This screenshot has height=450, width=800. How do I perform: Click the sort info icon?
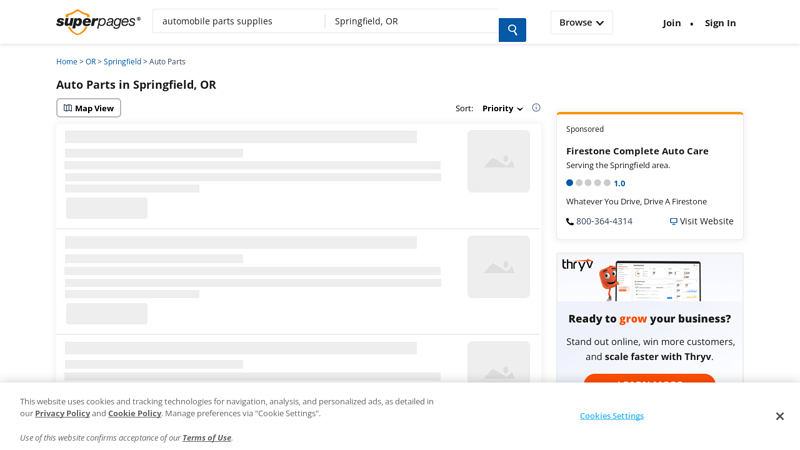(x=536, y=108)
